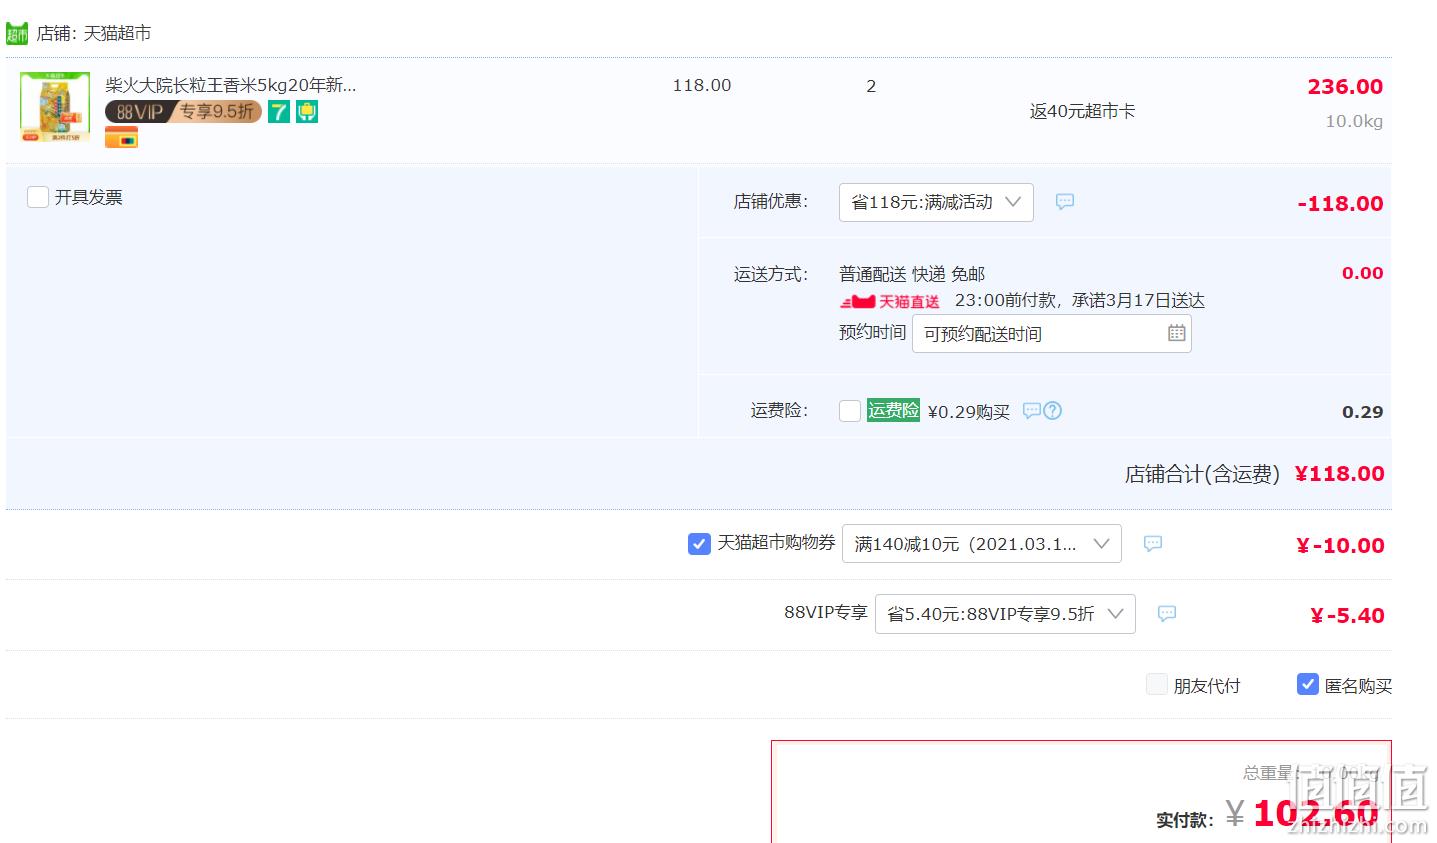Click the 返40元超市卡 promotion text
Image resolution: width=1437 pixels, height=843 pixels.
[1082, 111]
